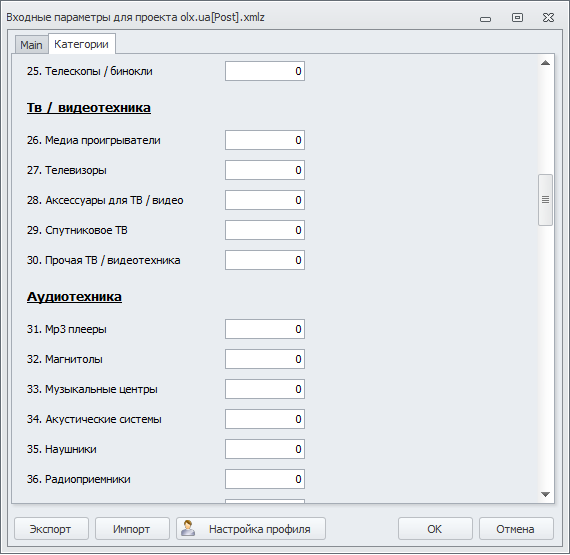Confirm with the OK button
Image resolution: width=570 pixels, height=555 pixels.
tap(435, 529)
